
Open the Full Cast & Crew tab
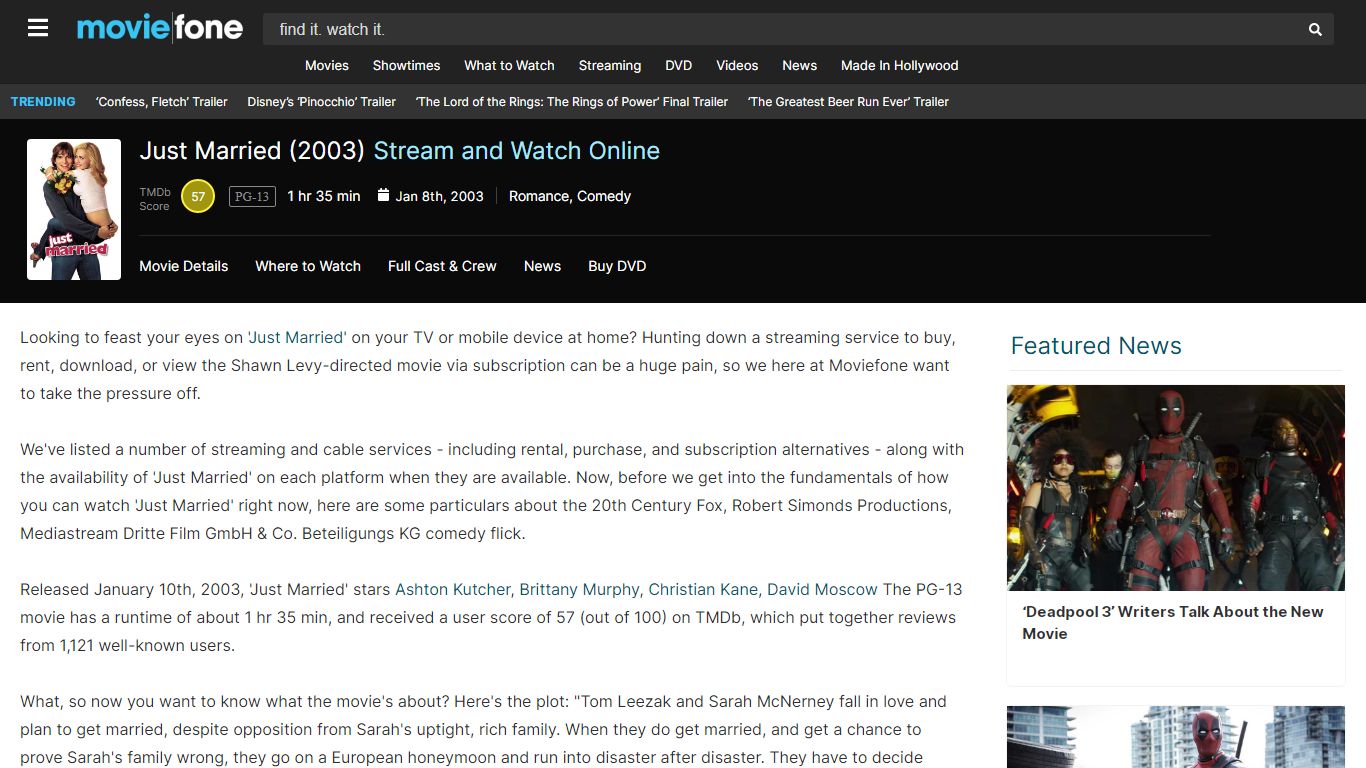click(442, 266)
